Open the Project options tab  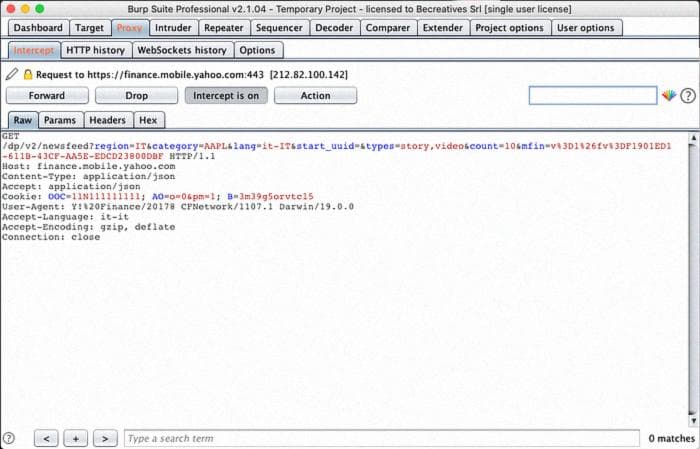(x=509, y=28)
